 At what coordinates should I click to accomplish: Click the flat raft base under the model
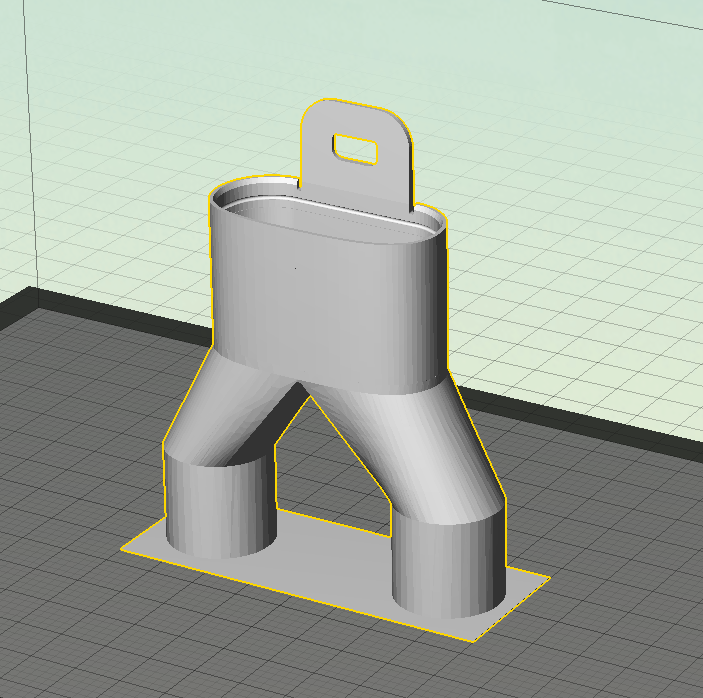click(x=334, y=578)
